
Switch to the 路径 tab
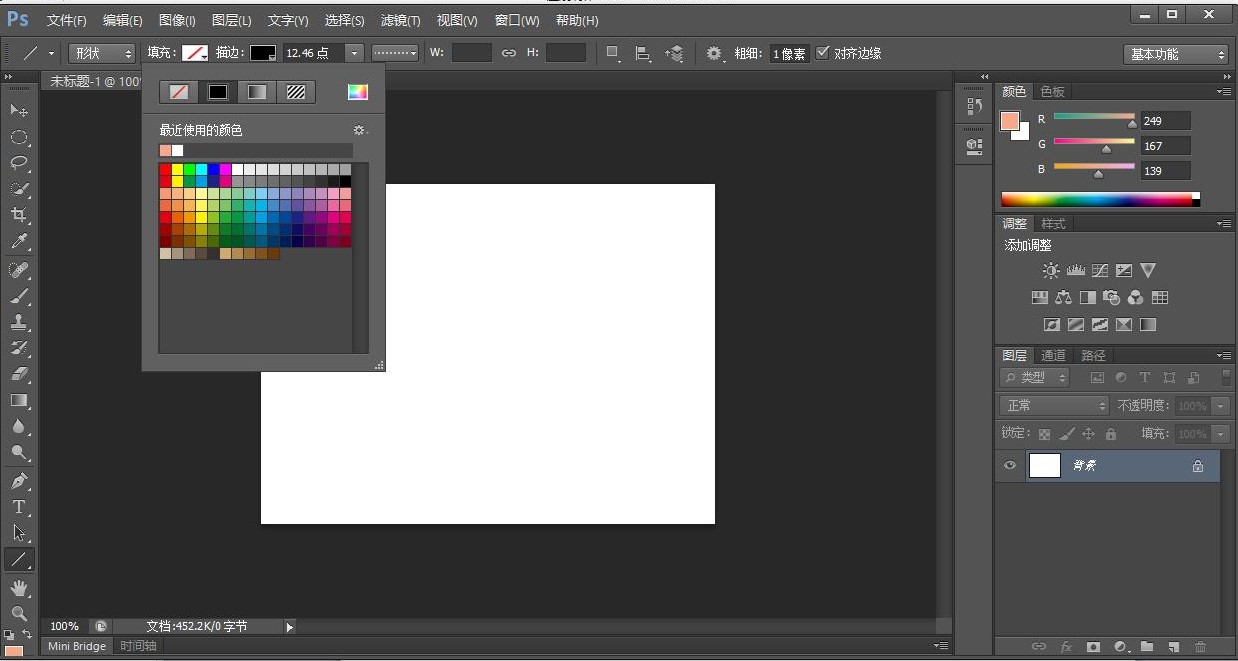tap(1094, 355)
